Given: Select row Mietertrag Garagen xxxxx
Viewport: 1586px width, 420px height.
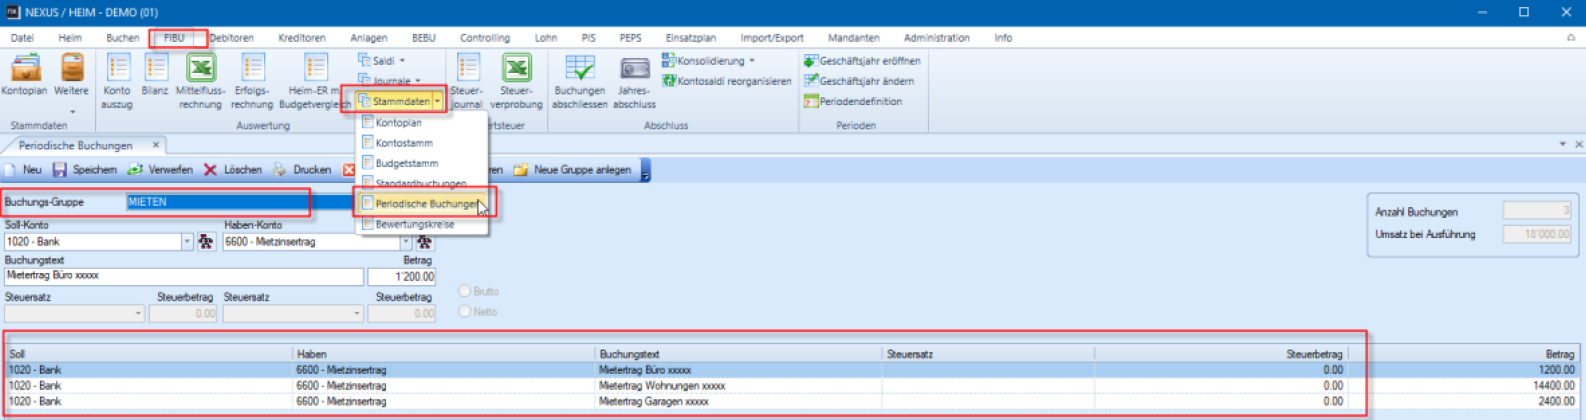Looking at the screenshot, I should [x=791, y=401].
